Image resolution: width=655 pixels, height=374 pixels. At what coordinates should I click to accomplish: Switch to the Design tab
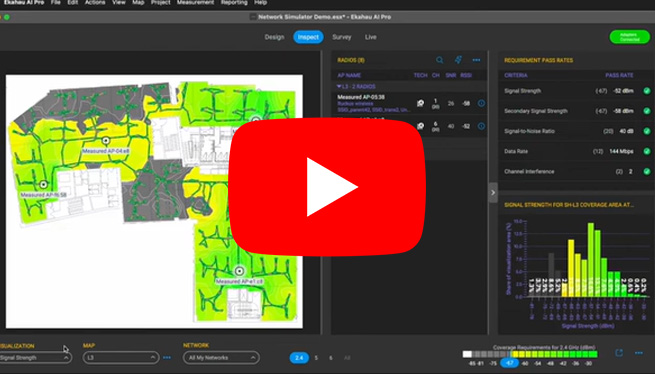click(274, 37)
